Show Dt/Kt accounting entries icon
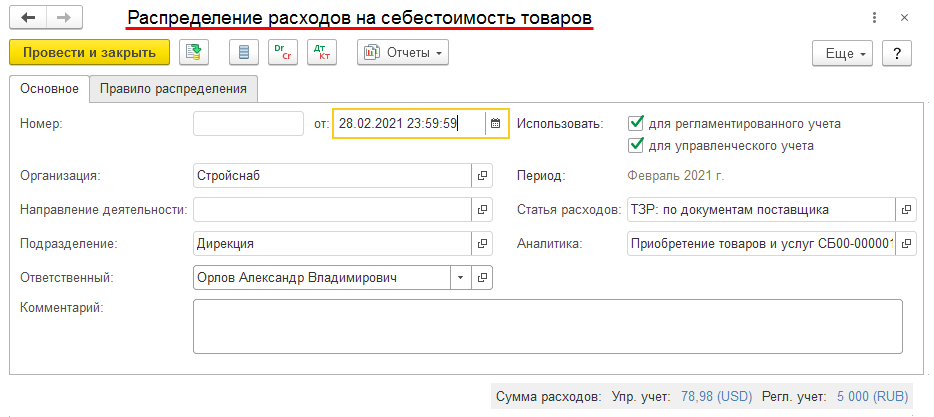This screenshot has width=934, height=417. (x=283, y=52)
